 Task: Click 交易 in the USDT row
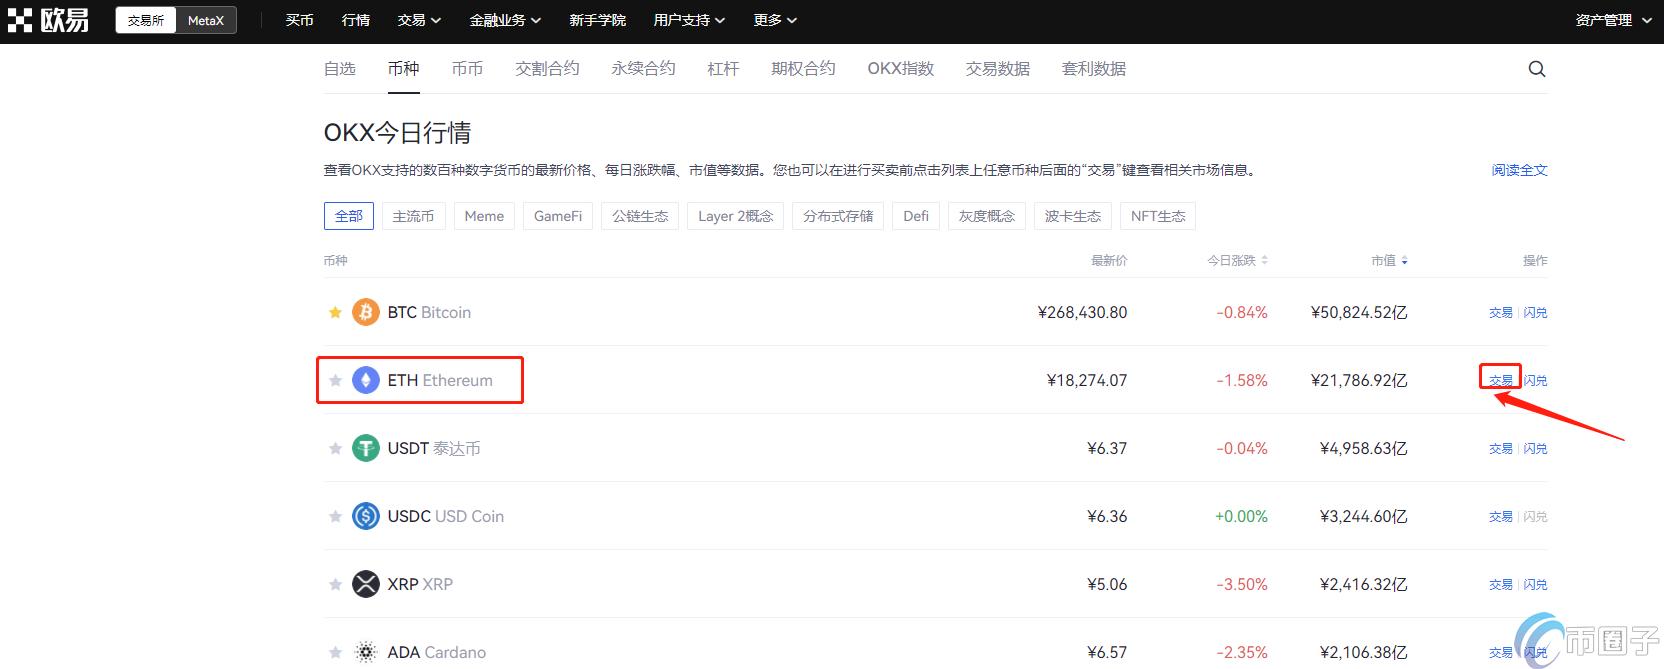click(1501, 449)
